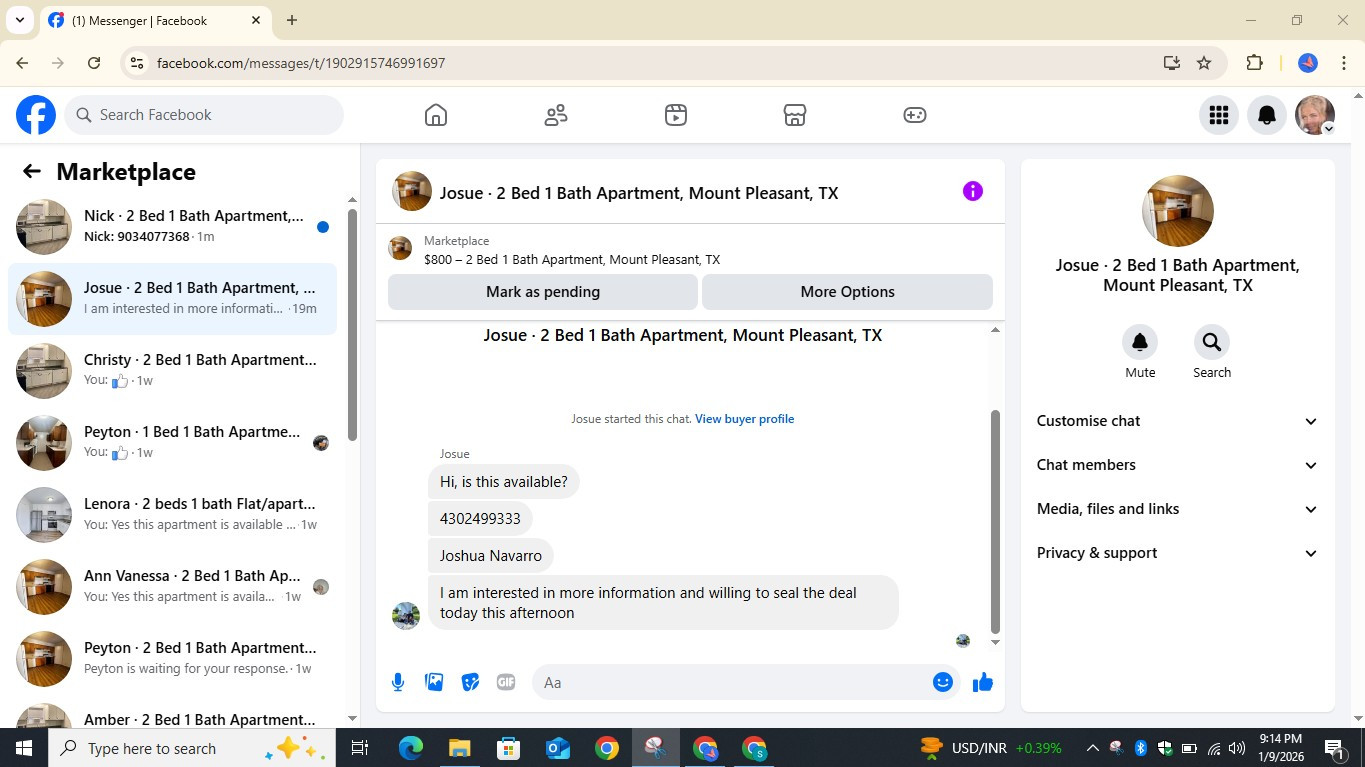This screenshot has height=767, width=1365.
Task: Click the message '4302499333'
Action: 480,519
